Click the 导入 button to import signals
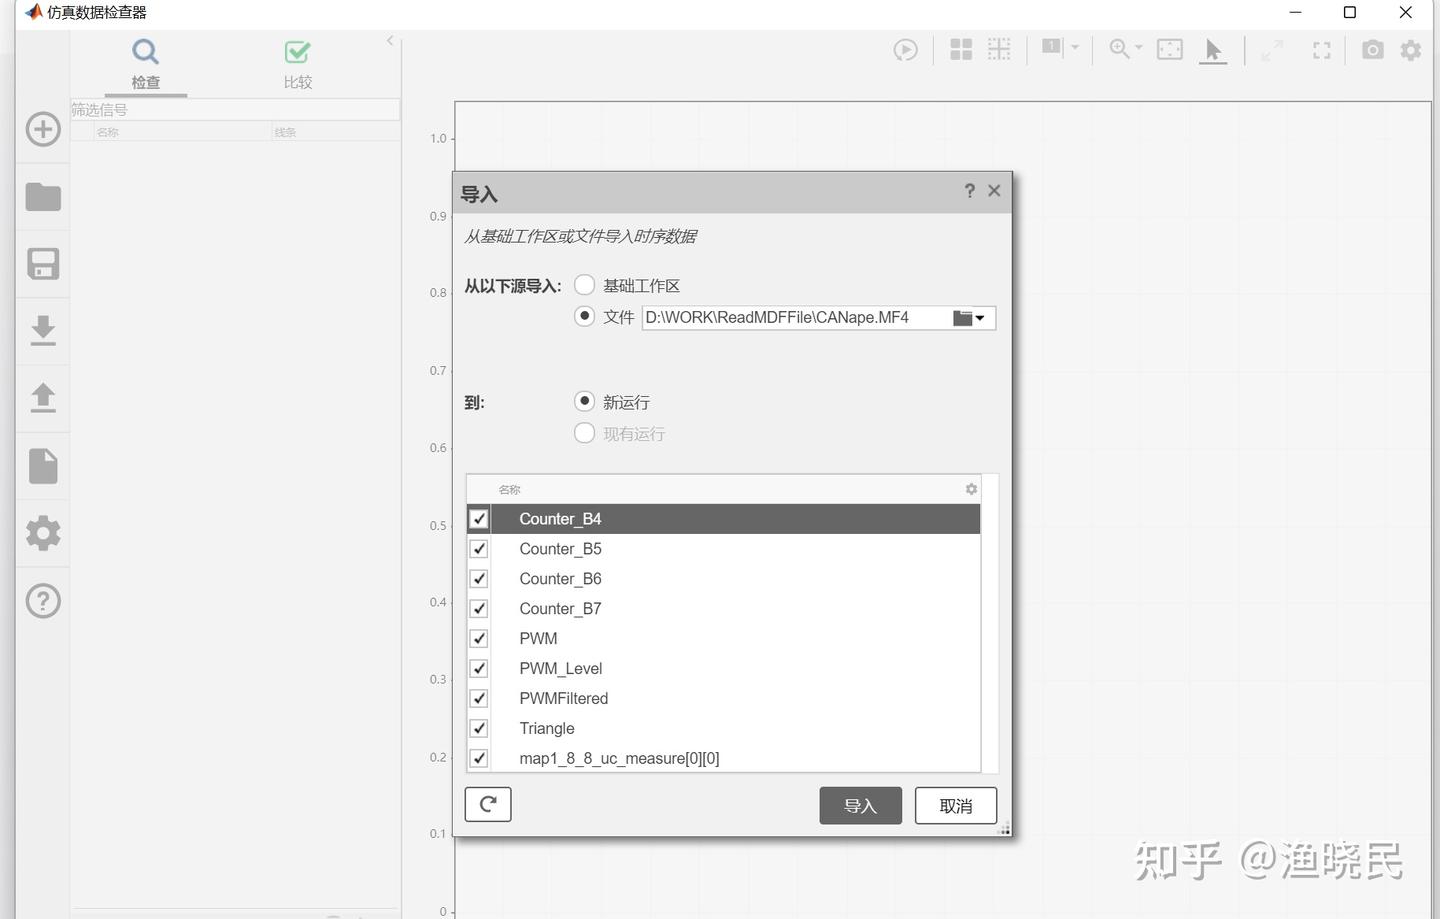 [x=860, y=804]
